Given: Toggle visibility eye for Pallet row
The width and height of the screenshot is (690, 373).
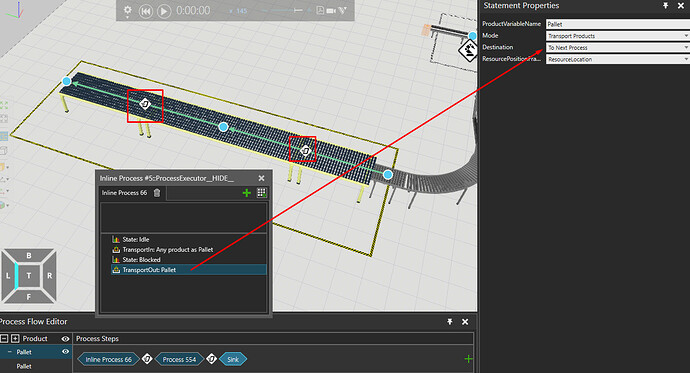Looking at the screenshot, I should 66,352.
